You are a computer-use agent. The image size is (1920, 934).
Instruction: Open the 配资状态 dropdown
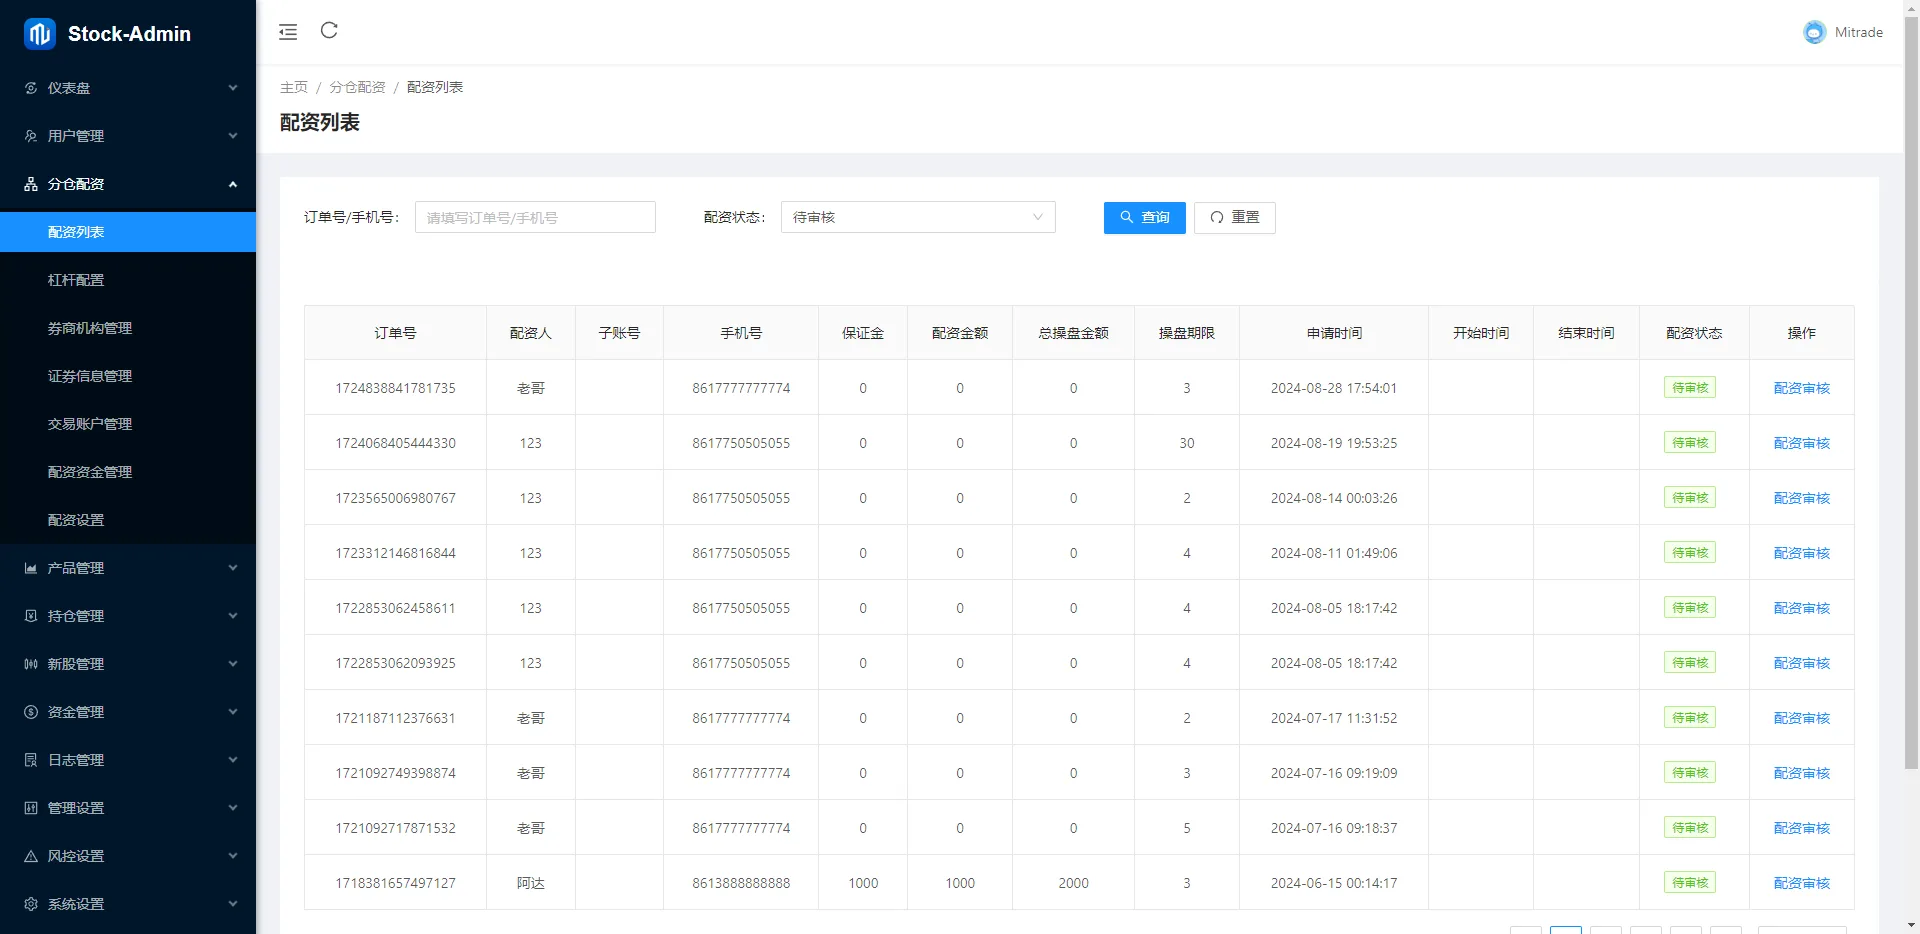click(x=917, y=217)
